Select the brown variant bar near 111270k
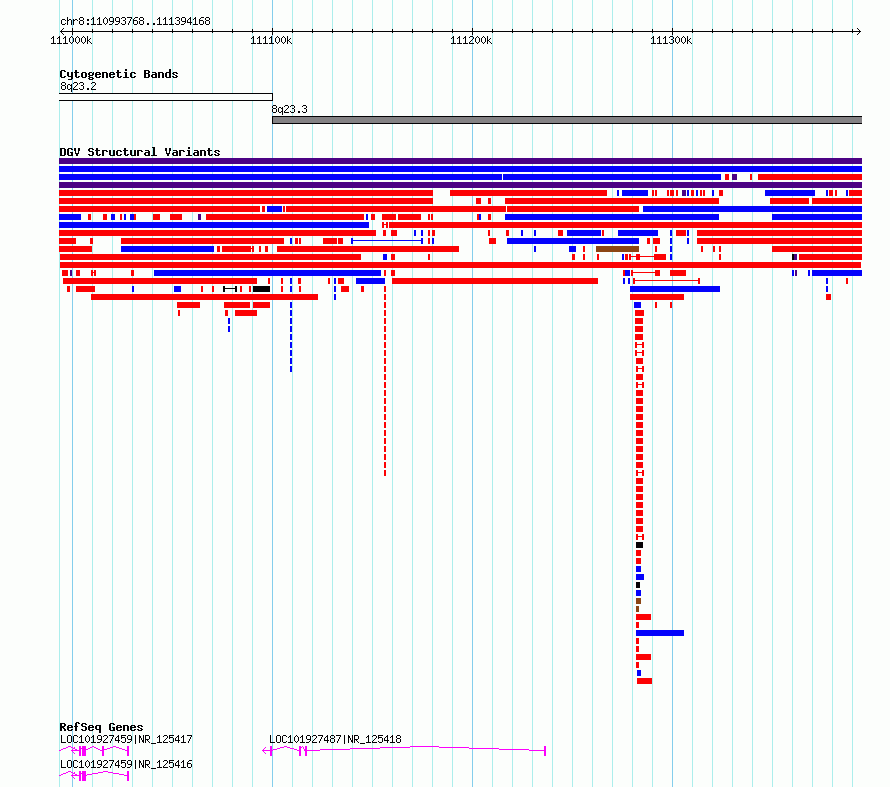 click(618, 249)
